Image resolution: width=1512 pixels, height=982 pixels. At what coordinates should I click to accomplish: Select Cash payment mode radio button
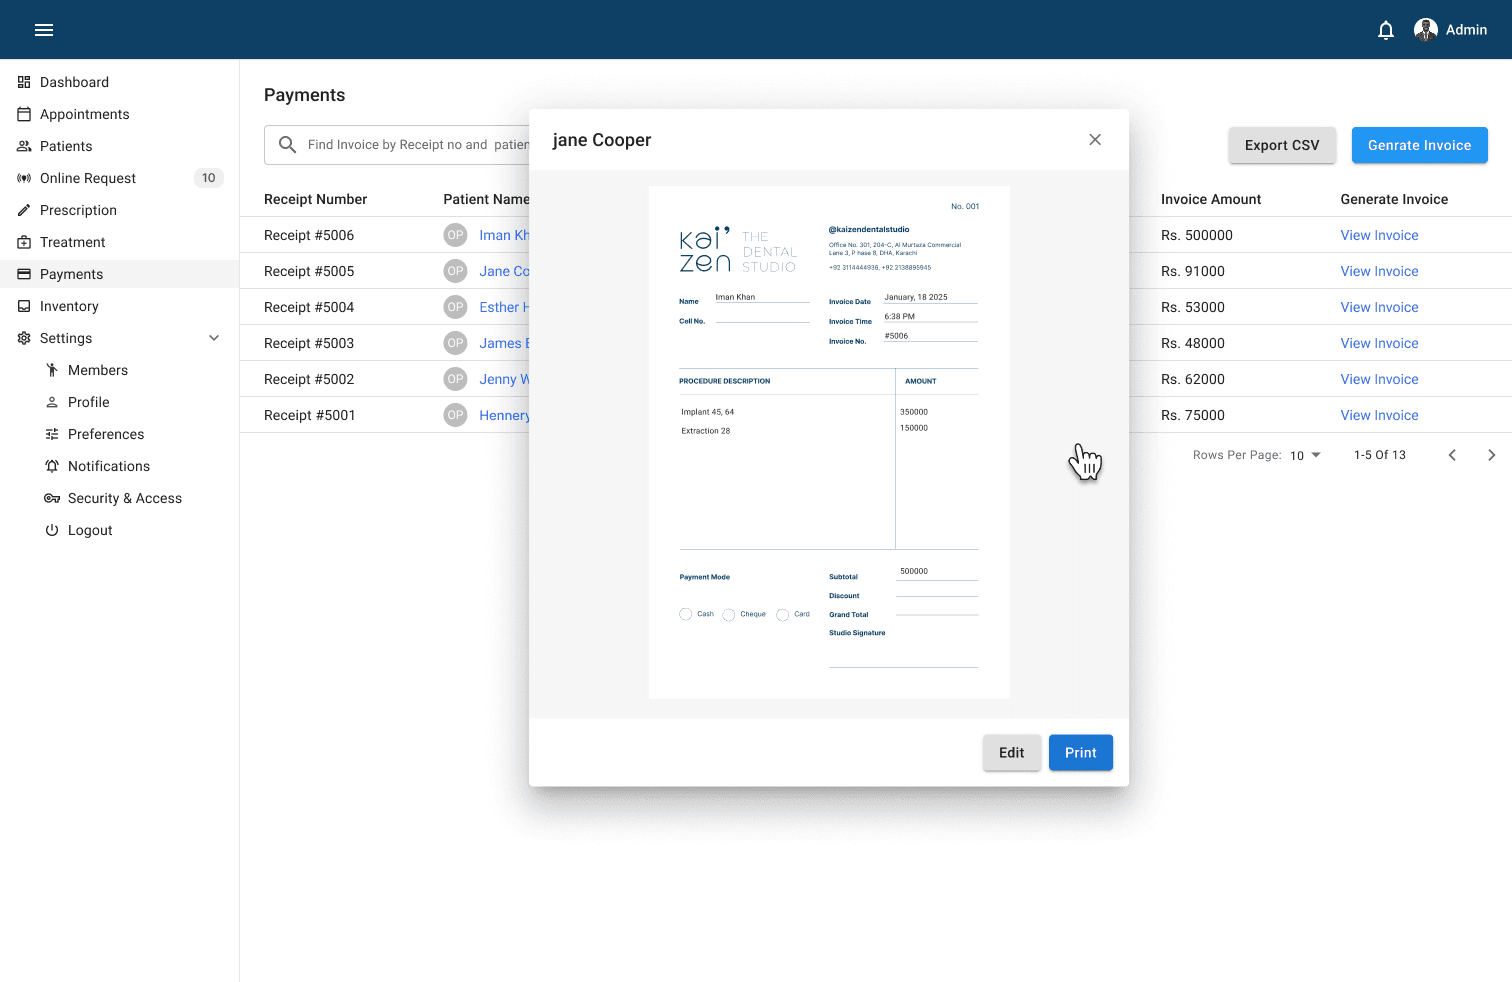click(685, 614)
